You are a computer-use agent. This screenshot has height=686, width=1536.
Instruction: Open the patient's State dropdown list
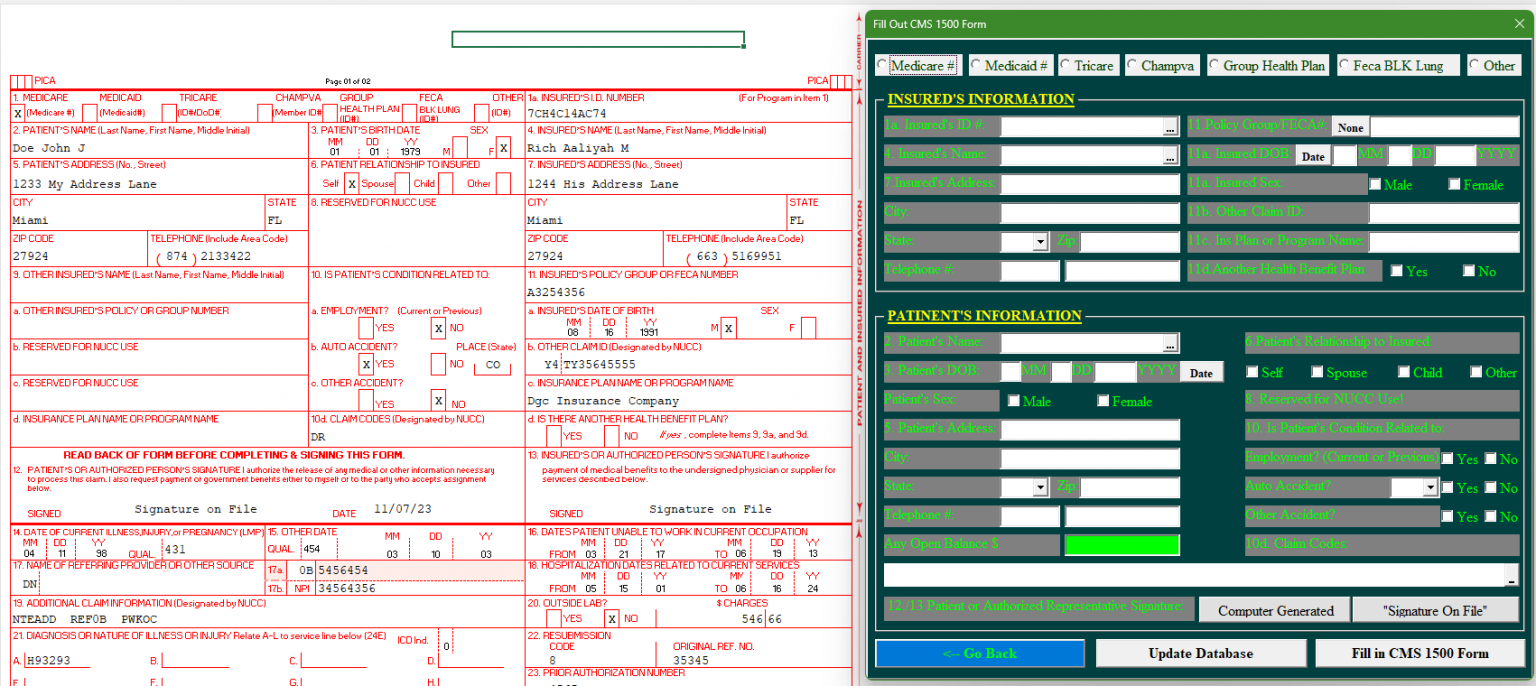(x=1040, y=488)
